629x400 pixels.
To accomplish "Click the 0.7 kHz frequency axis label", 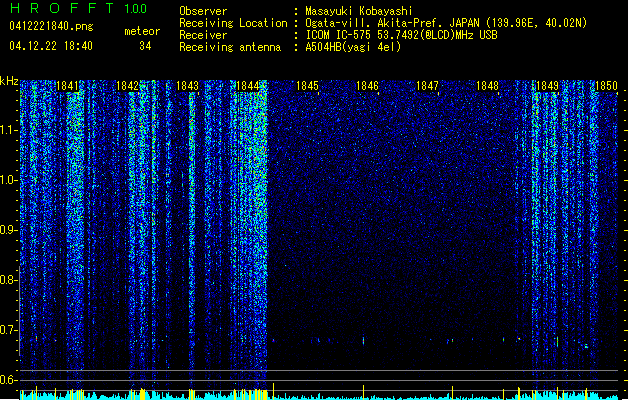I will point(9,330).
